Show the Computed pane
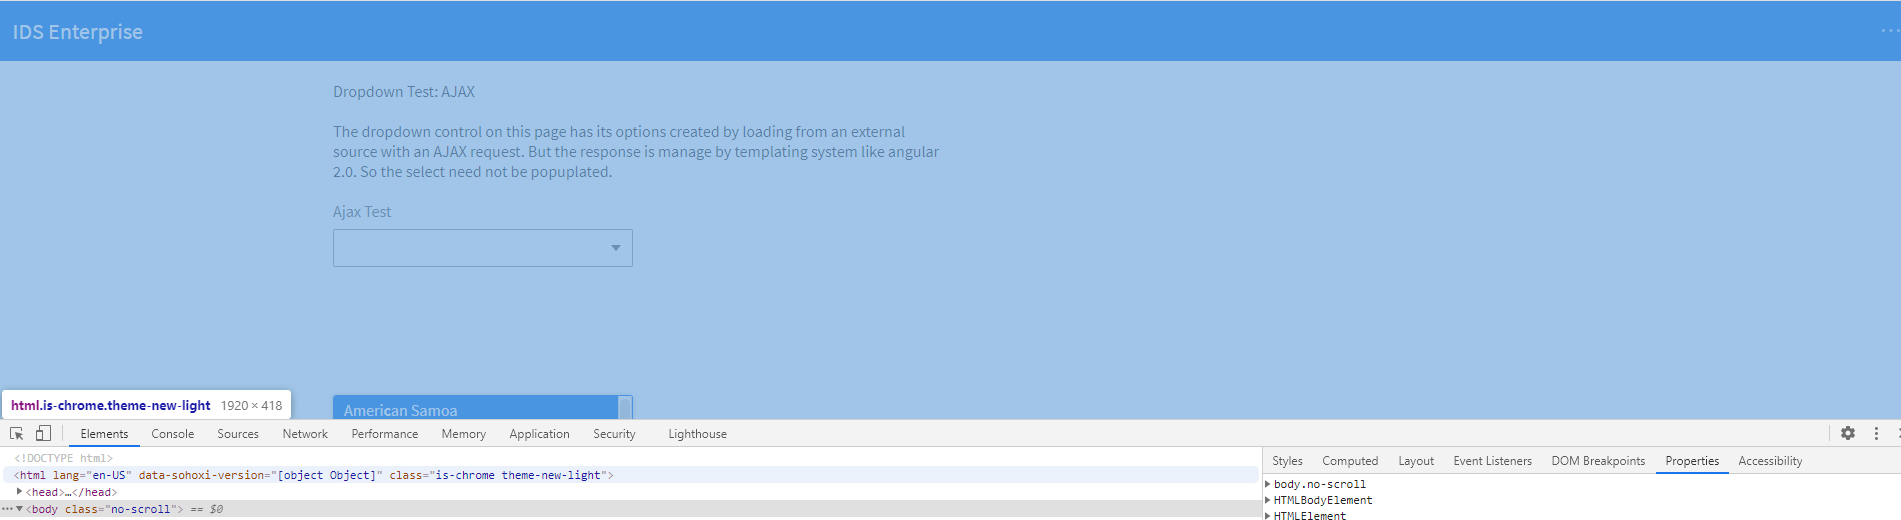This screenshot has width=1901, height=520. pos(1350,461)
